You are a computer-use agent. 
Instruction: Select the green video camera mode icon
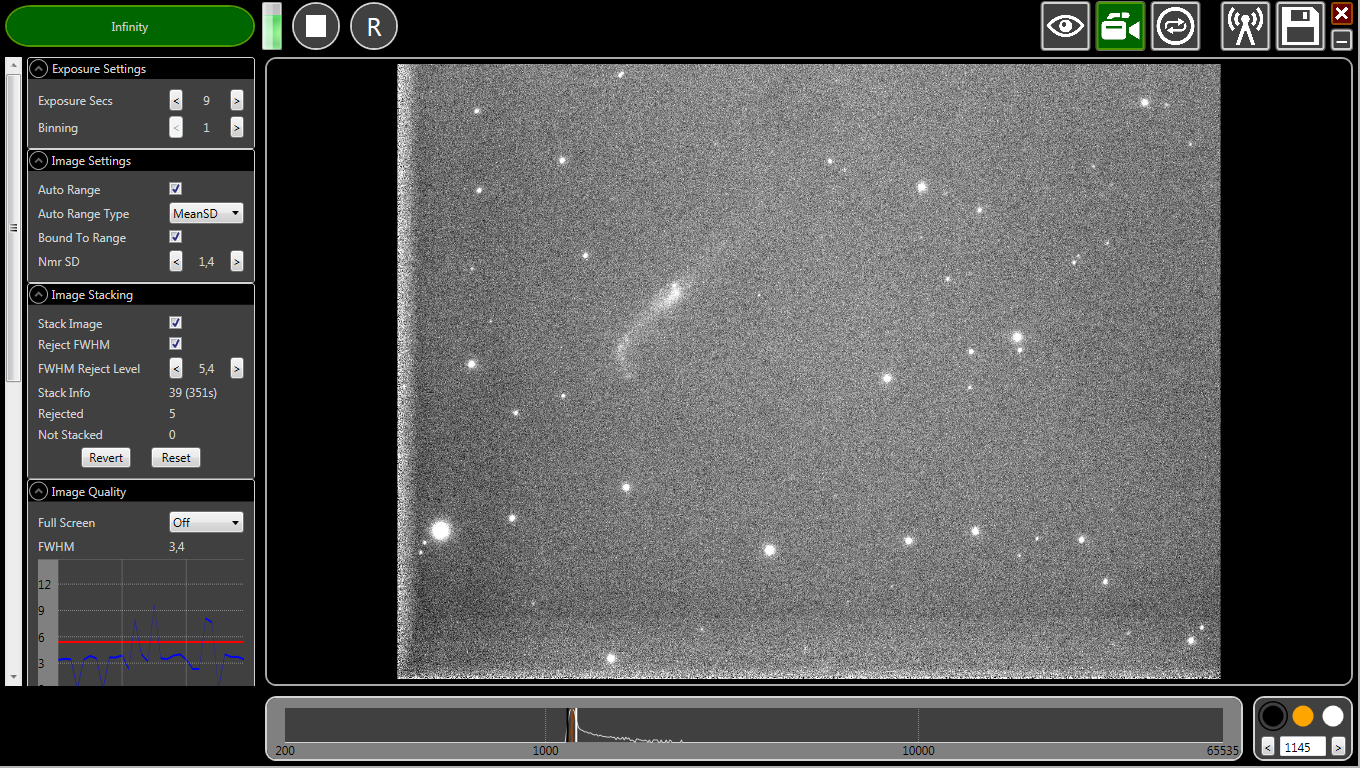coord(1120,26)
